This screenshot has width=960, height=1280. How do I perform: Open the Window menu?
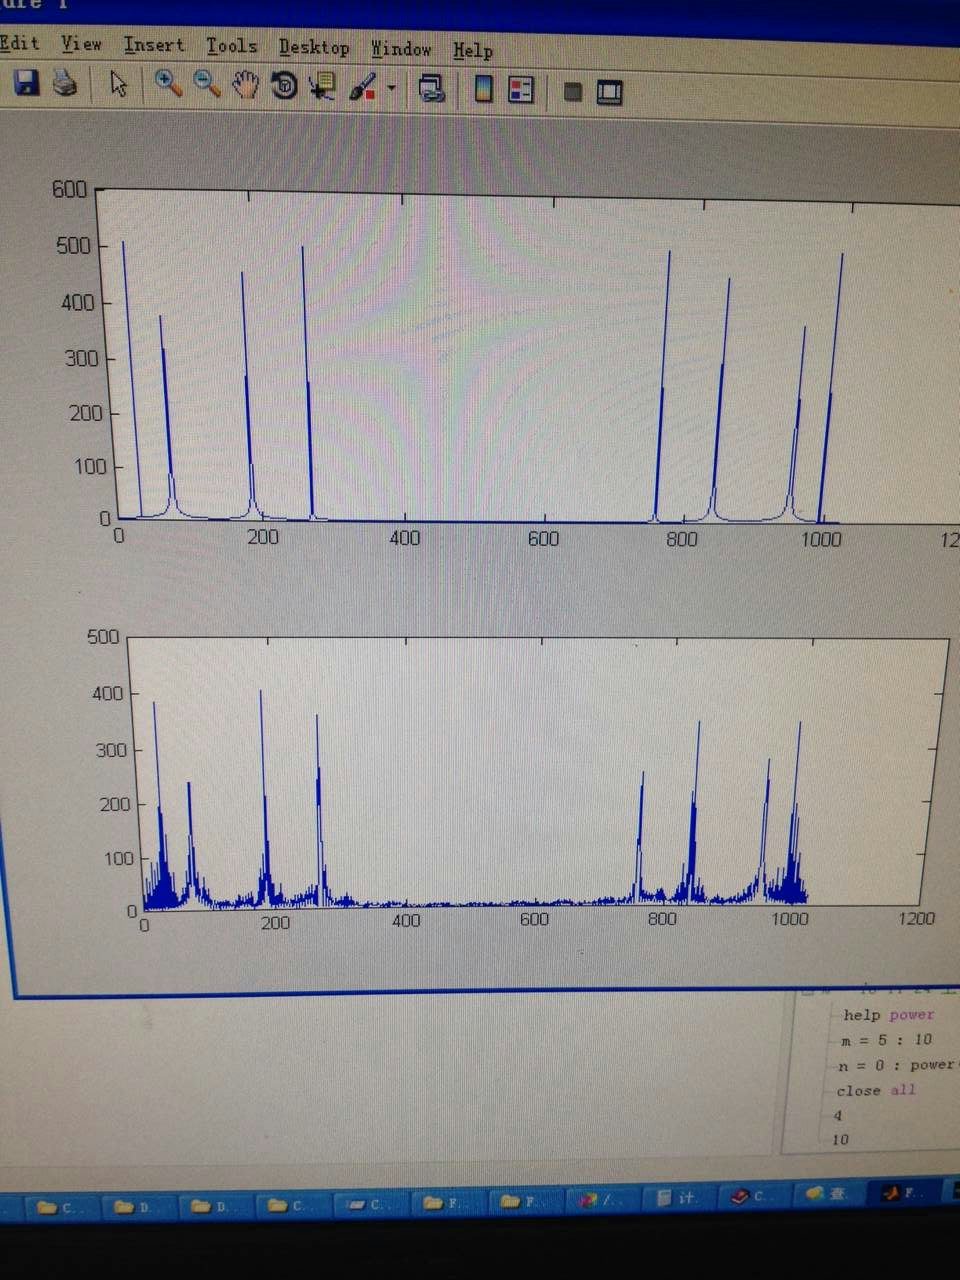[x=401, y=49]
